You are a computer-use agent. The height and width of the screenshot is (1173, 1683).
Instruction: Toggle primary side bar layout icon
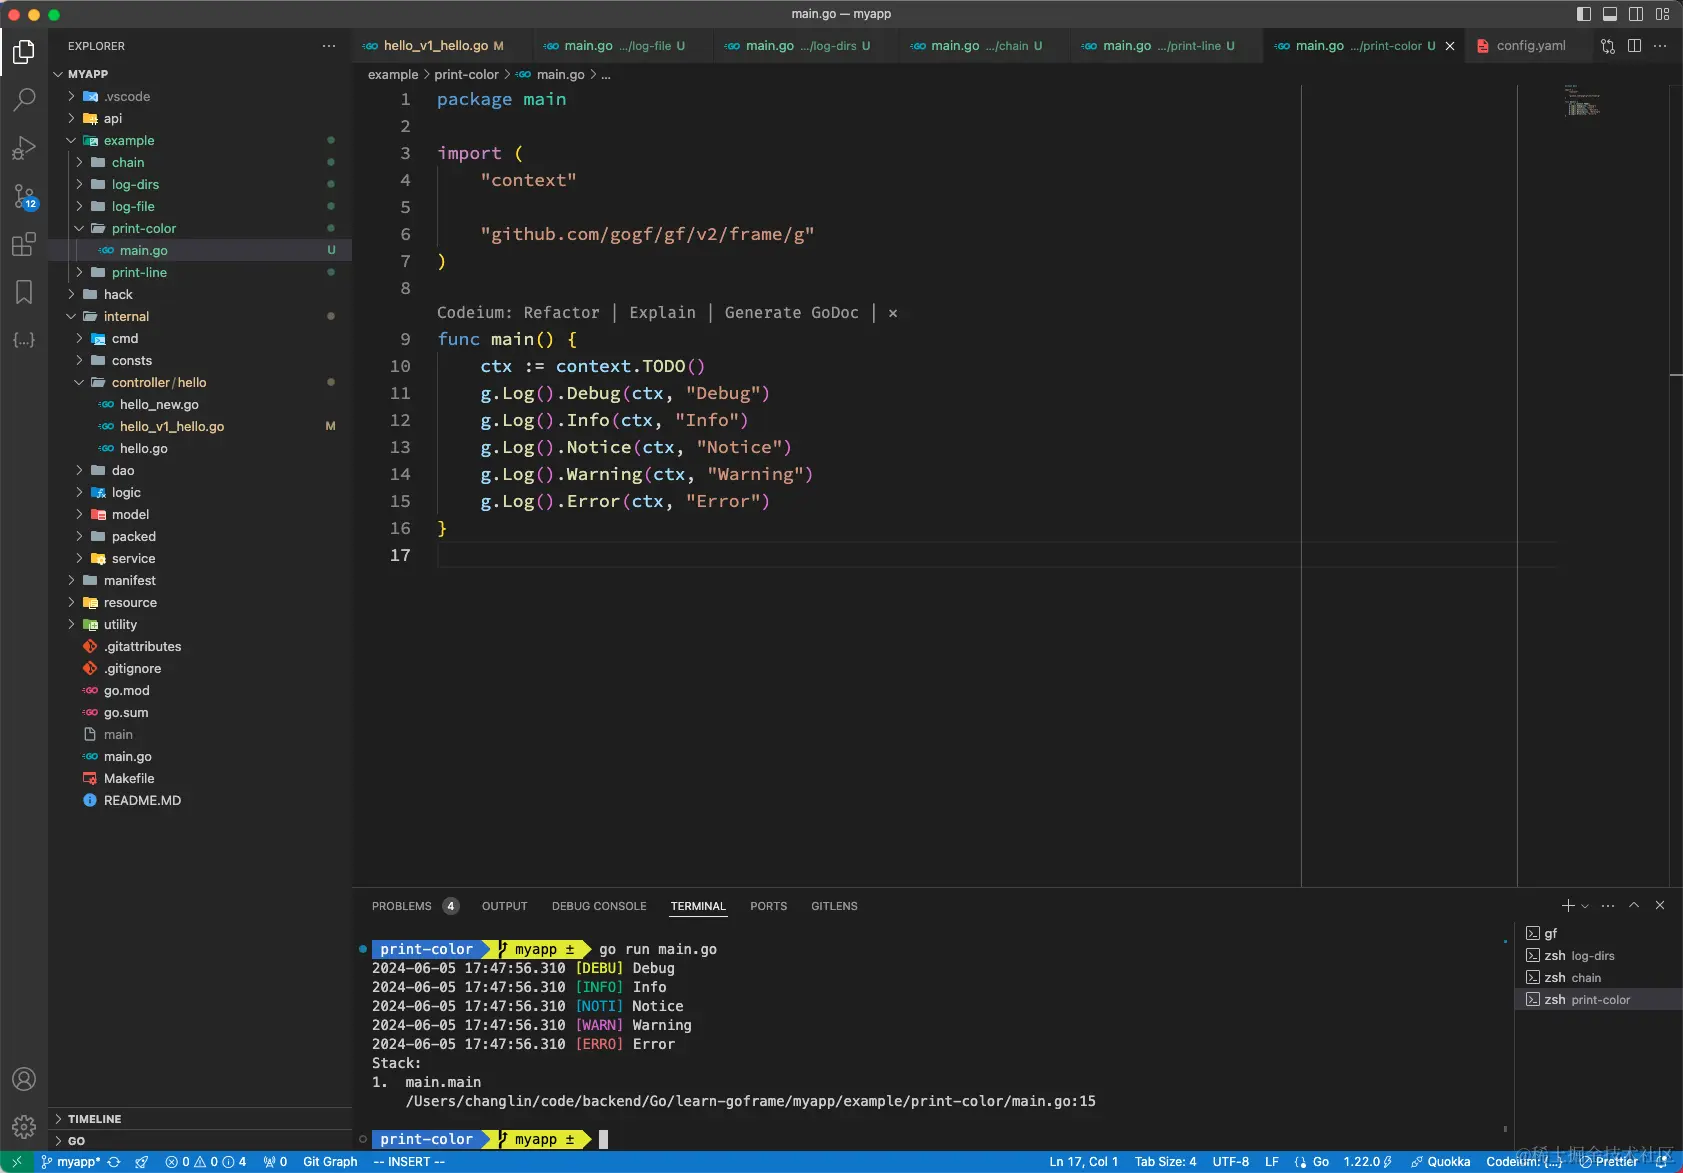point(1584,14)
